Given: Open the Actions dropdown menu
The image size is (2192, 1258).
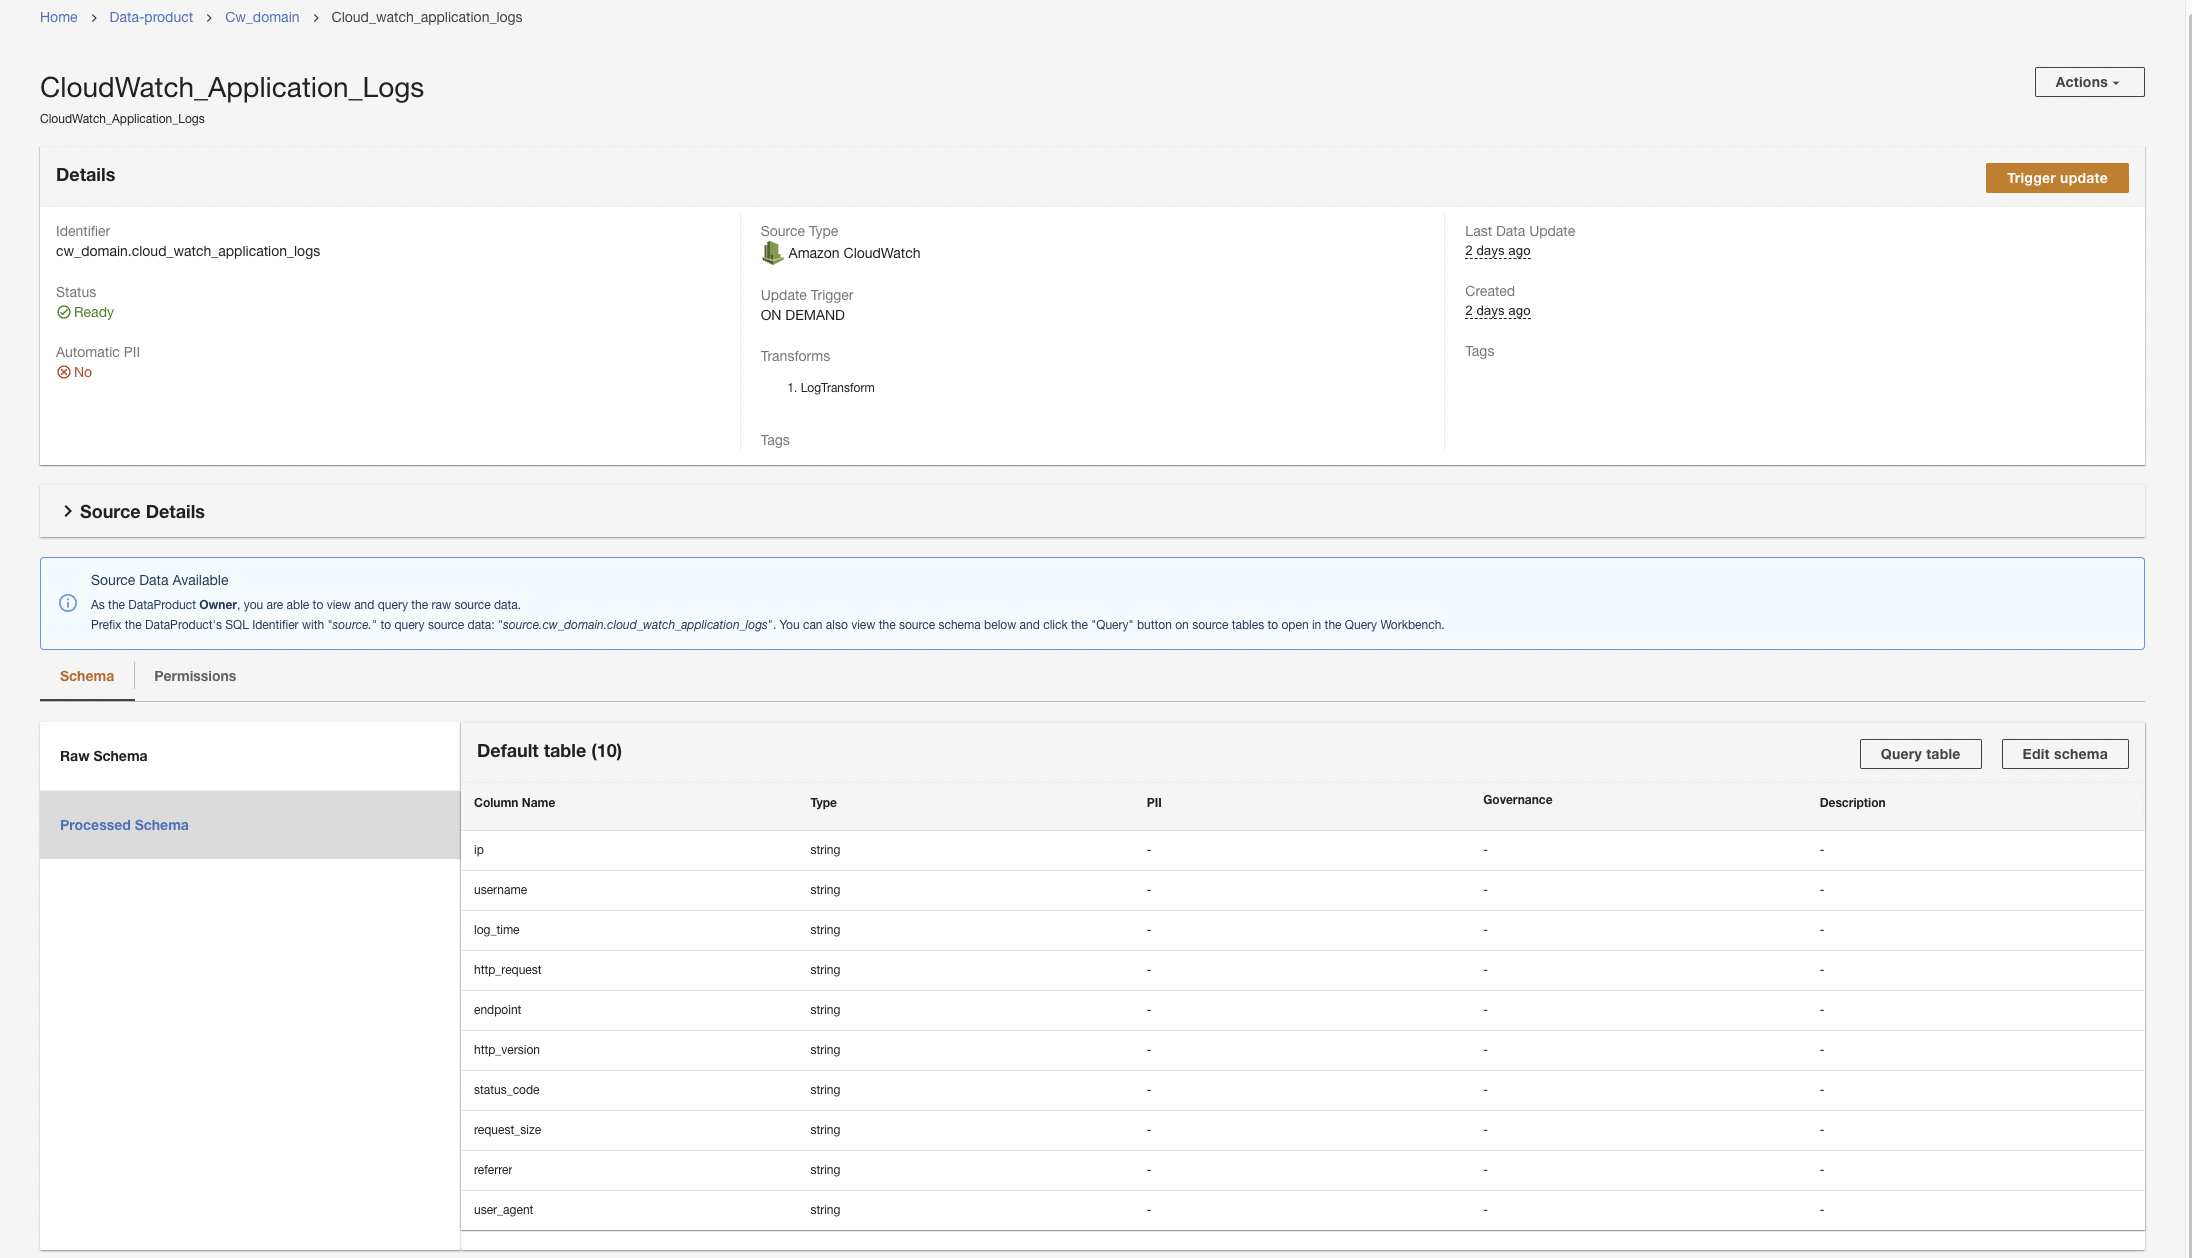Looking at the screenshot, I should coord(2089,82).
